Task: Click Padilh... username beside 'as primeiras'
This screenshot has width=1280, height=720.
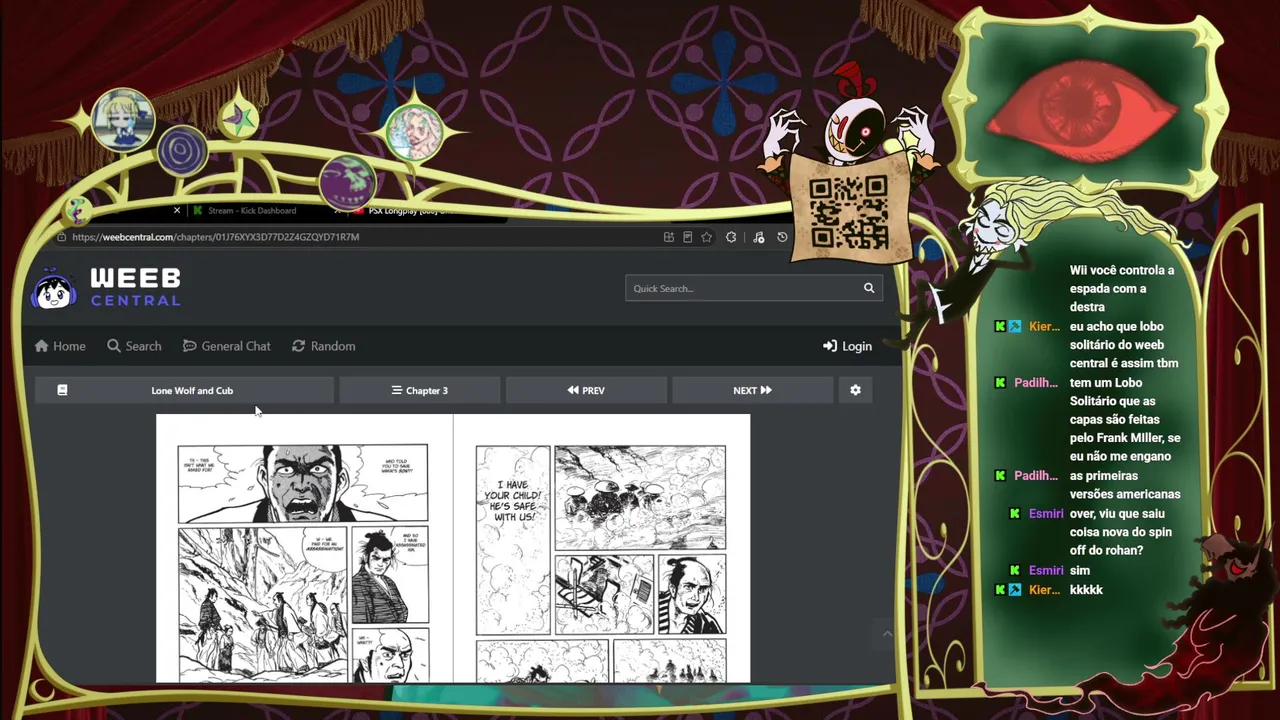Action: 1036,476
